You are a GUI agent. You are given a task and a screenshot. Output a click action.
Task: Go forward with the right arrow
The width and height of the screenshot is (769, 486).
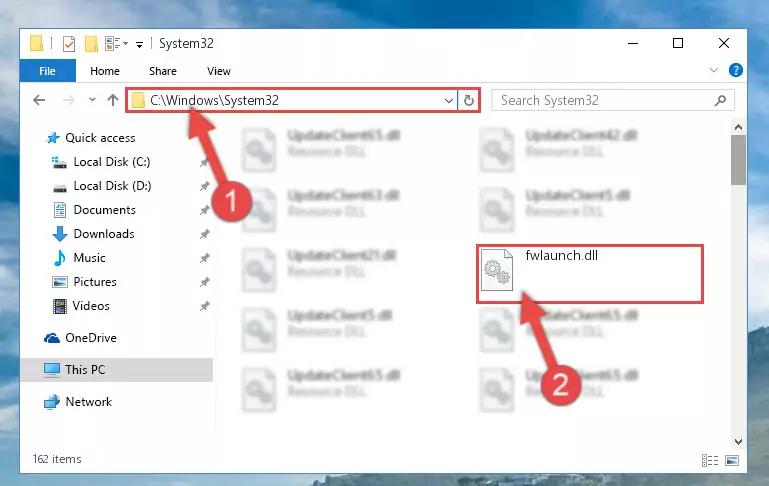pyautogui.click(x=69, y=101)
